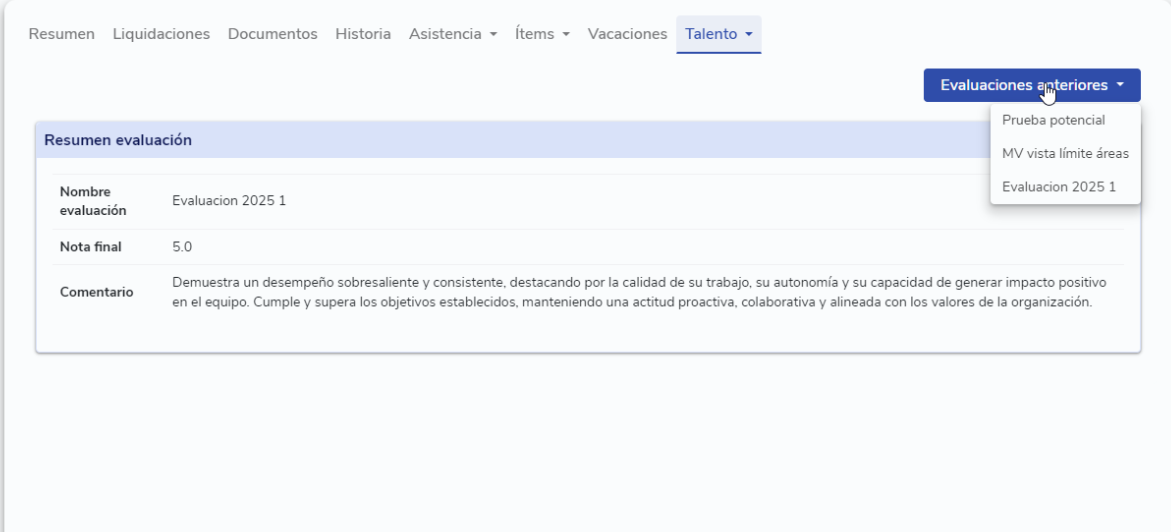Choose MV vista límite áreas option
The height and width of the screenshot is (532, 1171).
point(1065,154)
